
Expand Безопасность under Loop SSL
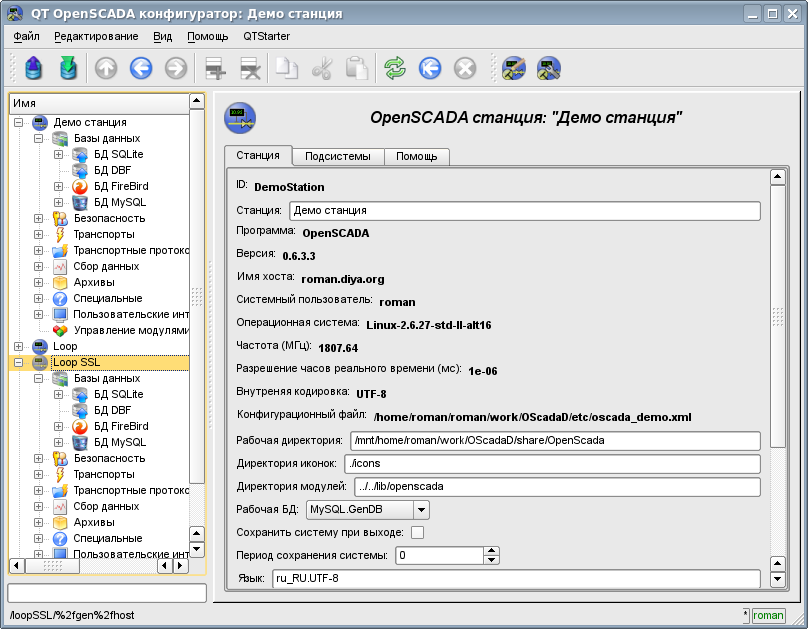point(38,458)
